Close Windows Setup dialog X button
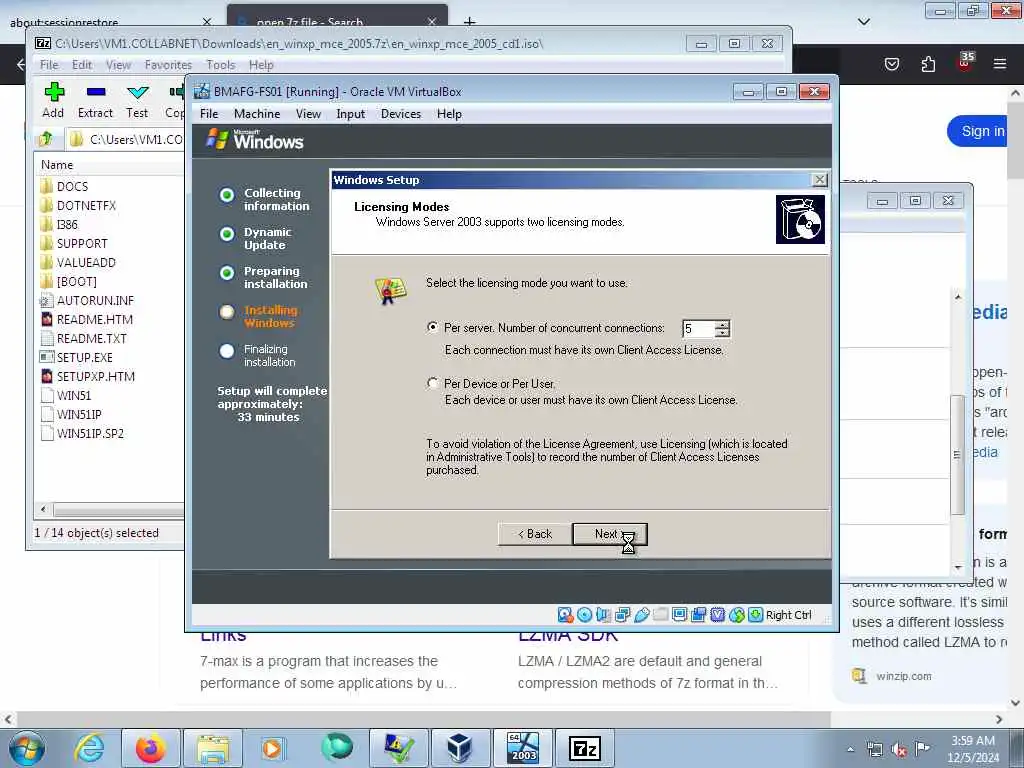The image size is (1024, 768). click(x=819, y=180)
